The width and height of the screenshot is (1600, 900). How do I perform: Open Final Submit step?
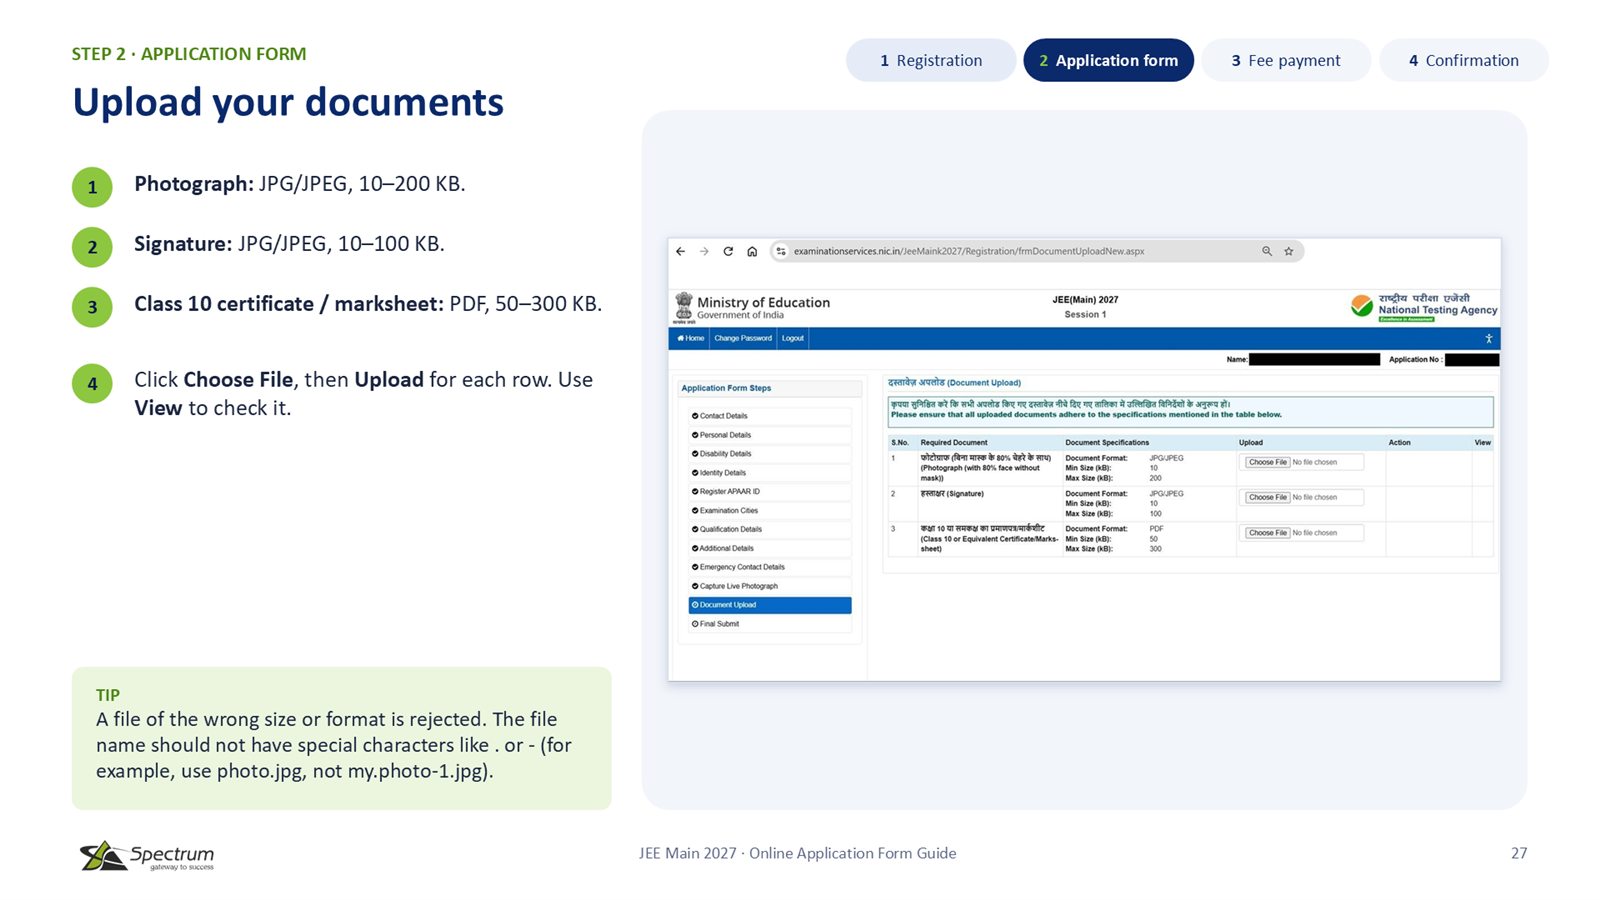[x=770, y=624]
